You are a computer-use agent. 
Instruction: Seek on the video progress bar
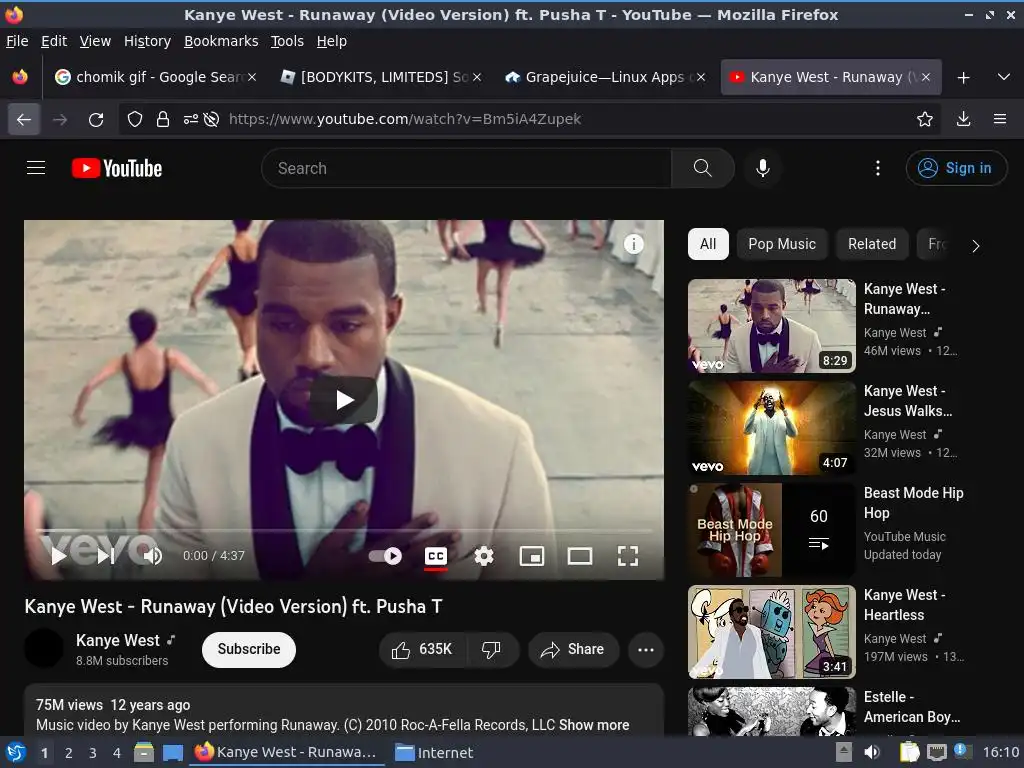click(x=344, y=531)
